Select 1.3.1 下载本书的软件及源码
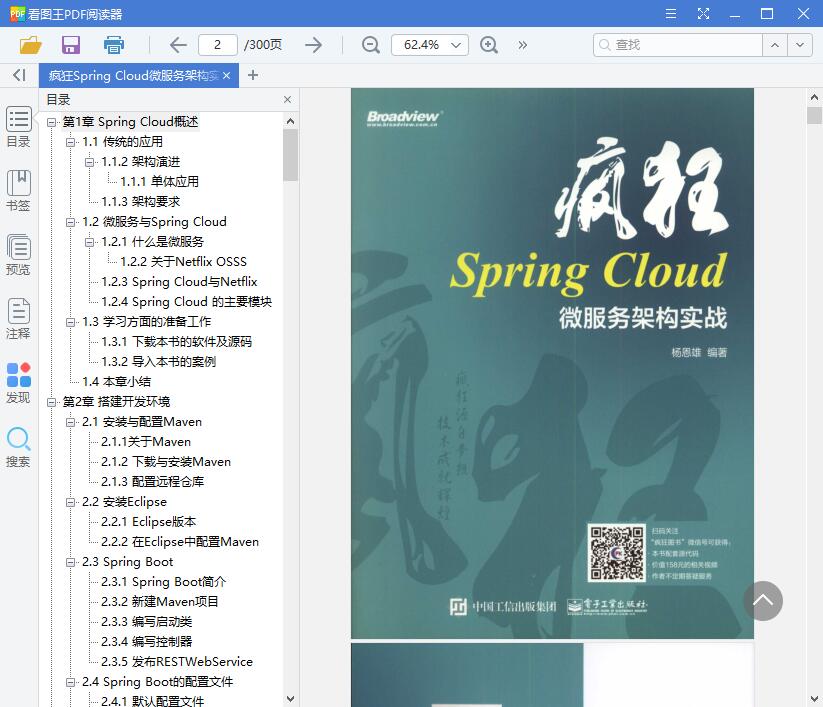The image size is (823, 707). pyautogui.click(x=176, y=342)
